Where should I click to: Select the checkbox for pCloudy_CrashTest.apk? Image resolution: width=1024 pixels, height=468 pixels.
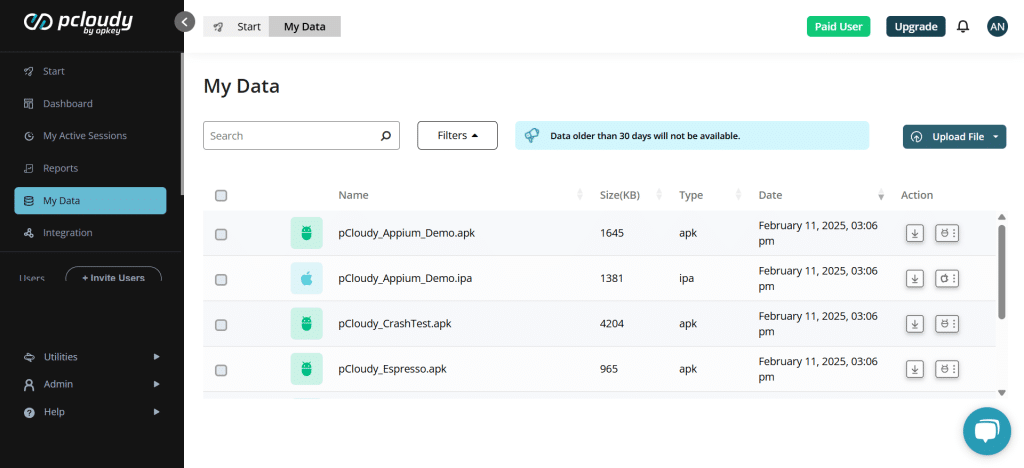point(221,324)
